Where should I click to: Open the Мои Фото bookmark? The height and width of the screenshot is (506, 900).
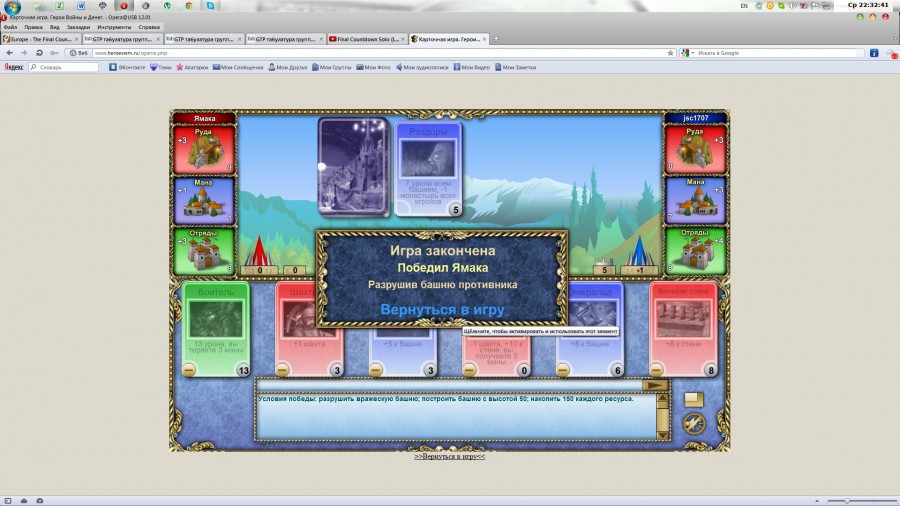(373, 67)
